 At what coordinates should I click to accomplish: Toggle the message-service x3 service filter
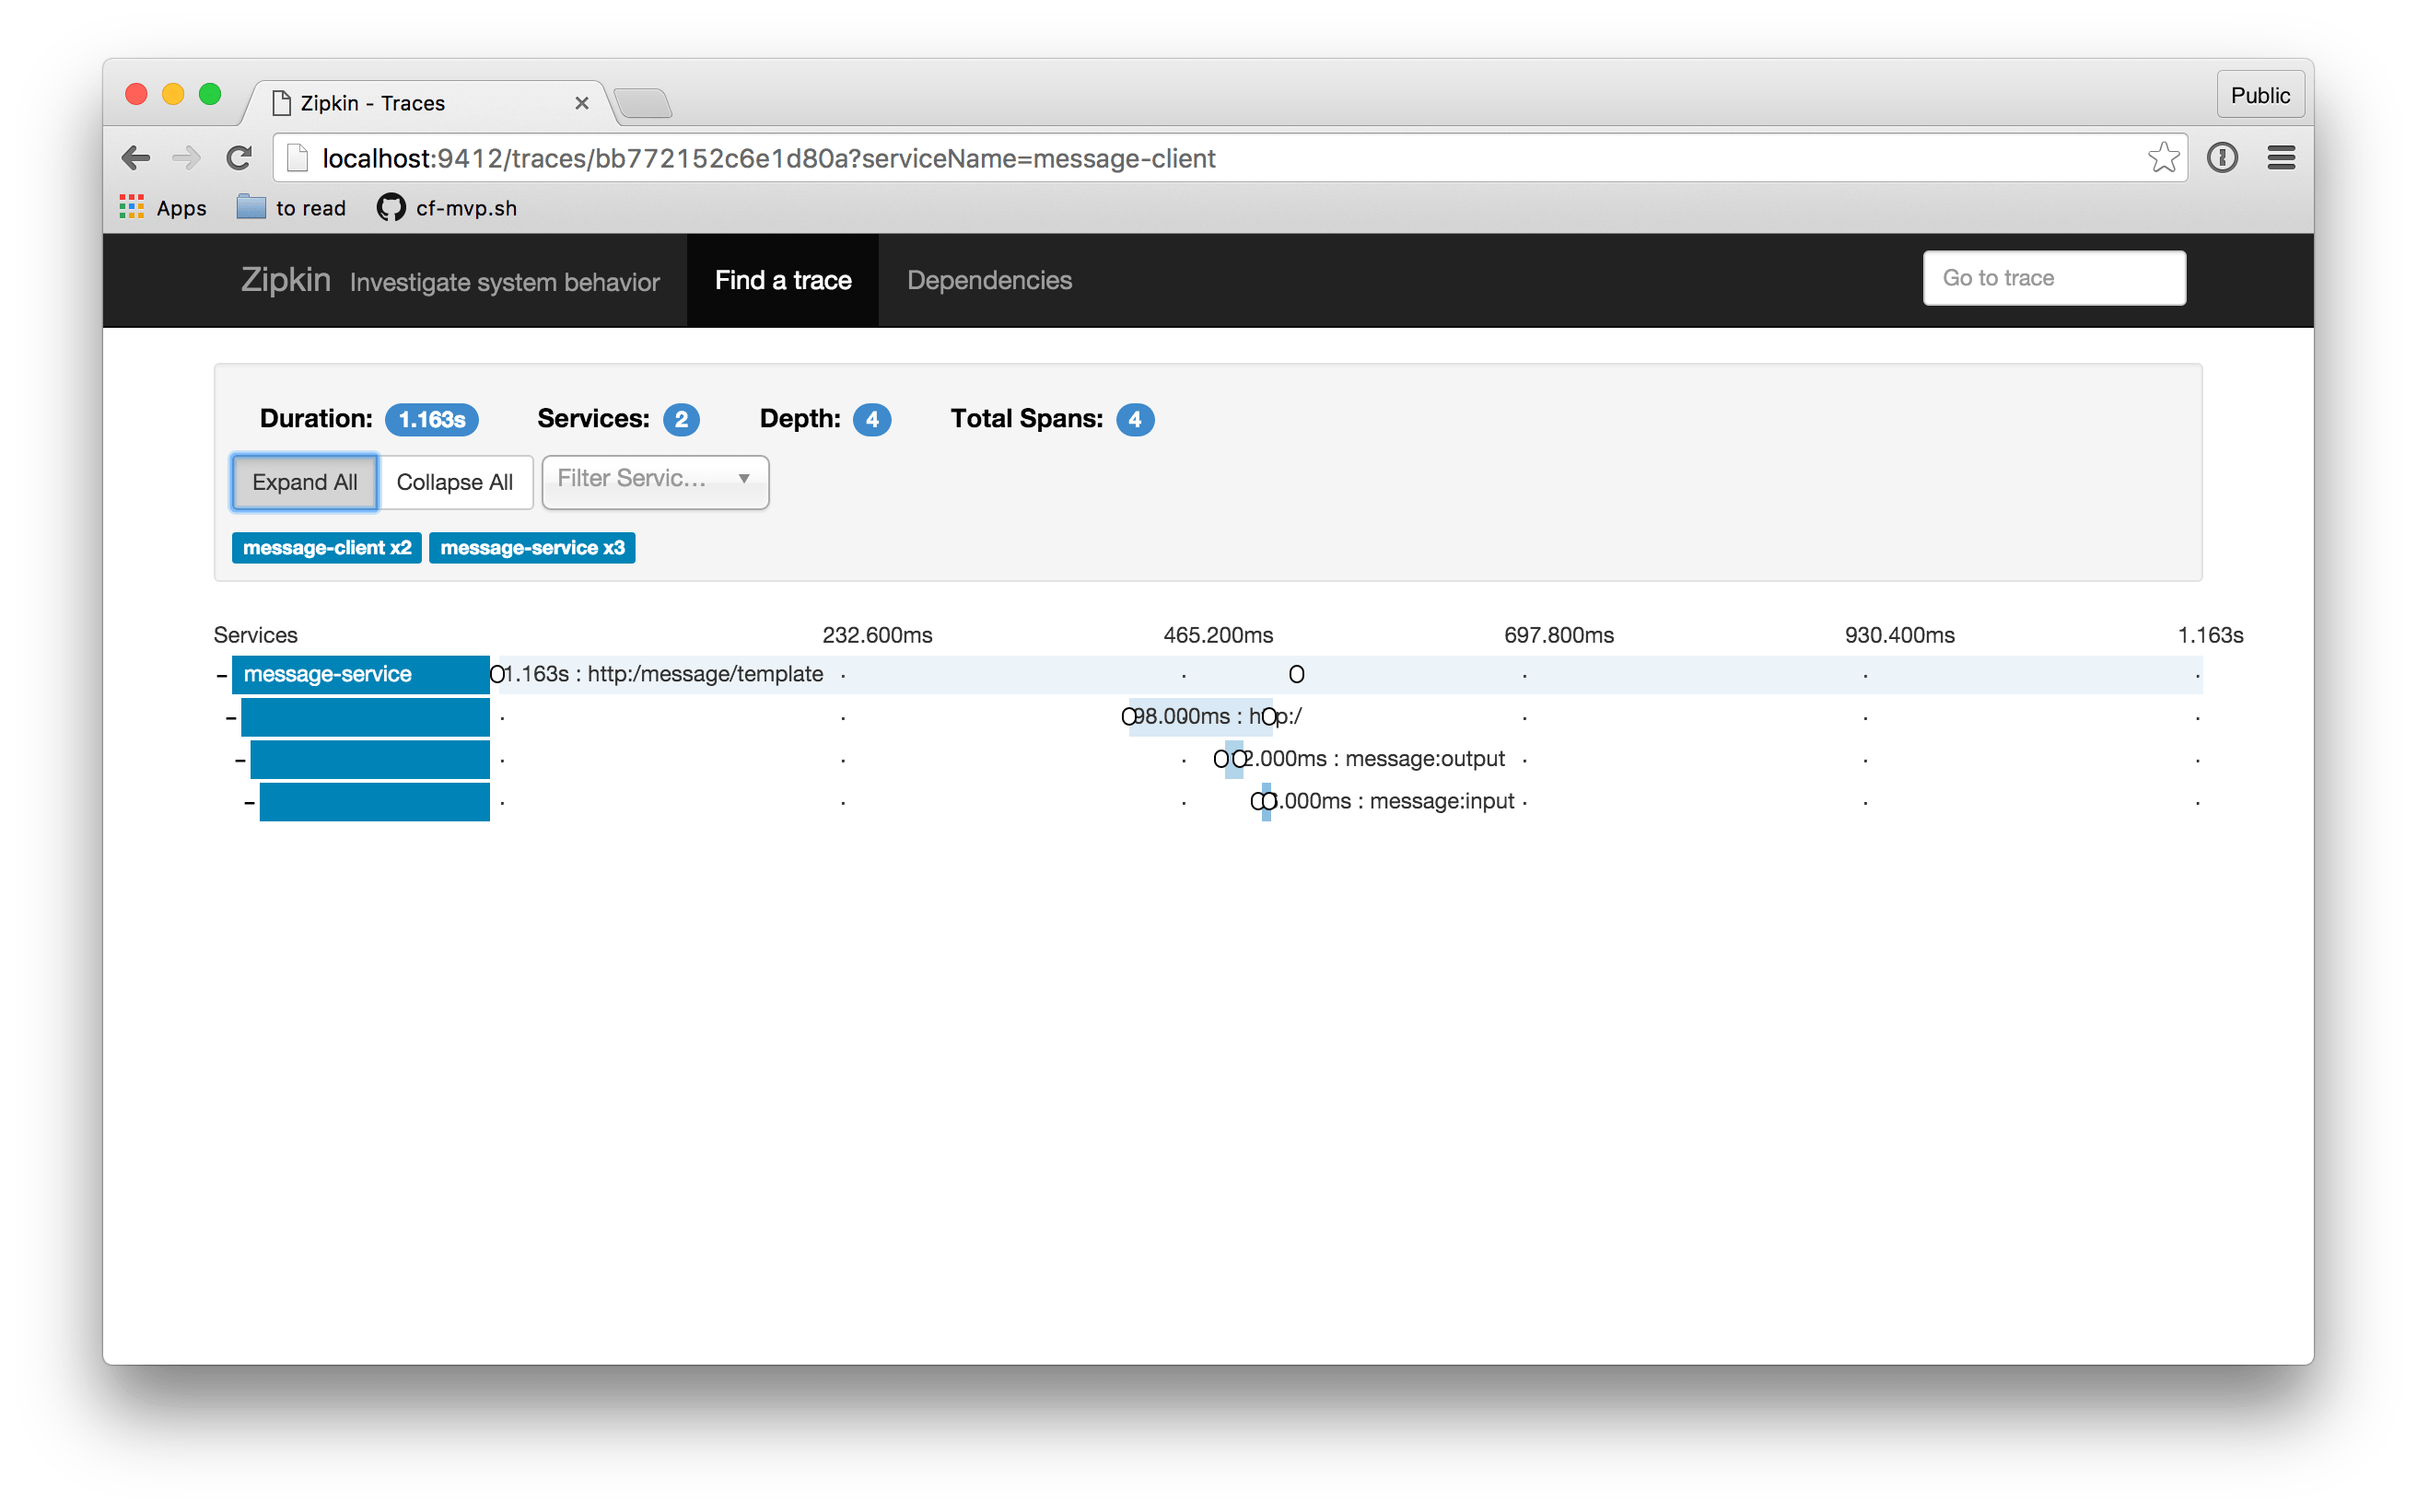[531, 547]
